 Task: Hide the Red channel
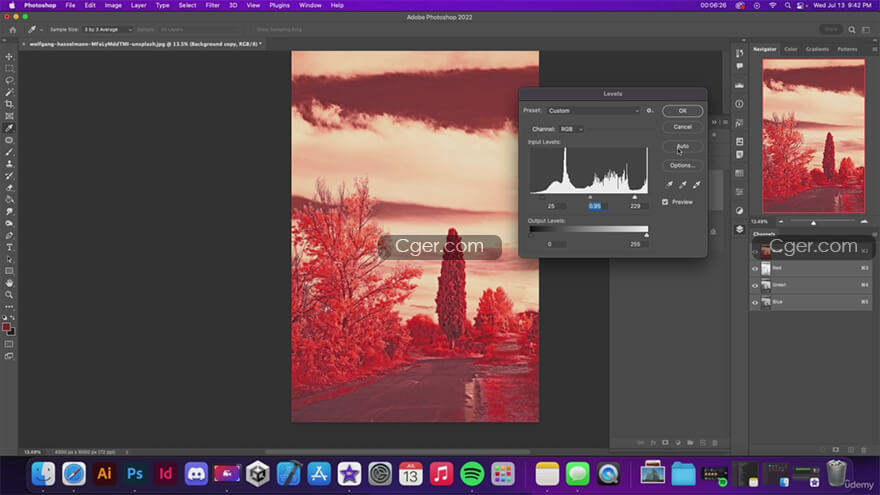click(755, 268)
